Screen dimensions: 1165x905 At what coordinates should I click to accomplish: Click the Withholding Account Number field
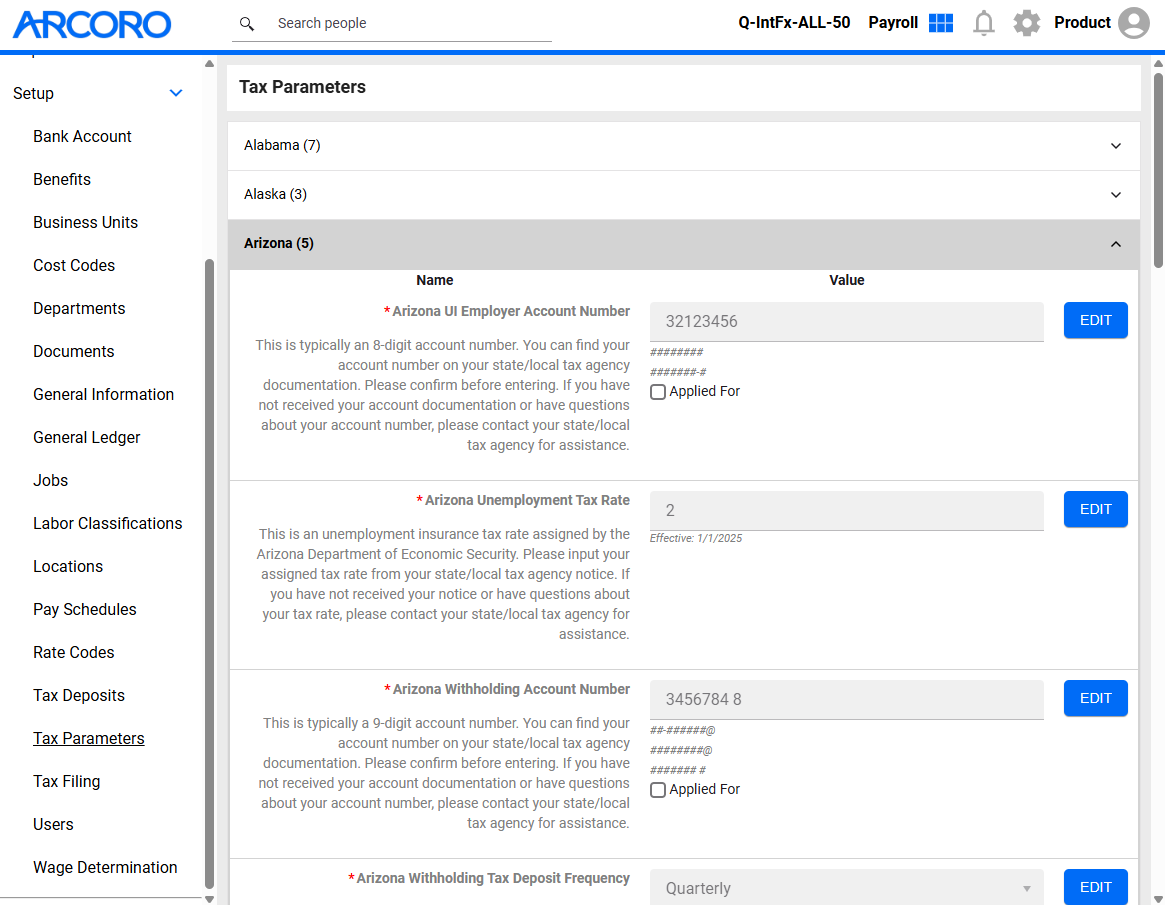[846, 700]
